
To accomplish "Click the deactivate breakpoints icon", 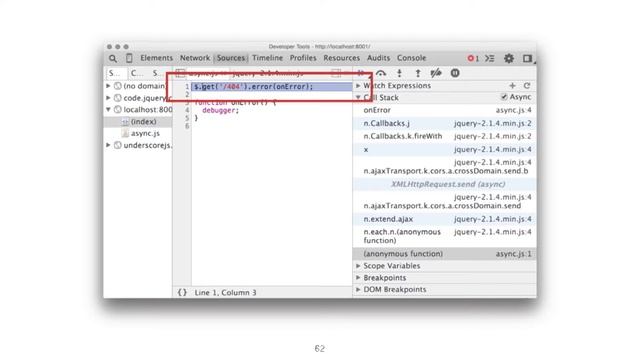I will (x=436, y=73).
